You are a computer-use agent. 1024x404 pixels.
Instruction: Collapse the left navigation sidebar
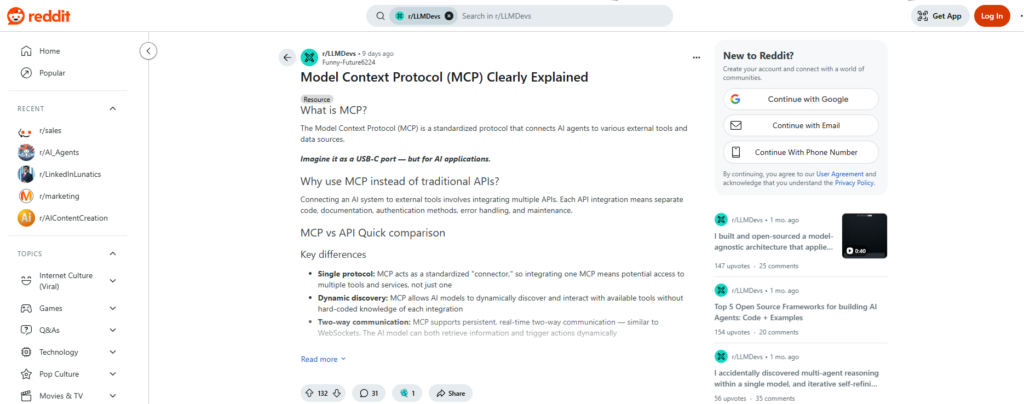[148, 50]
